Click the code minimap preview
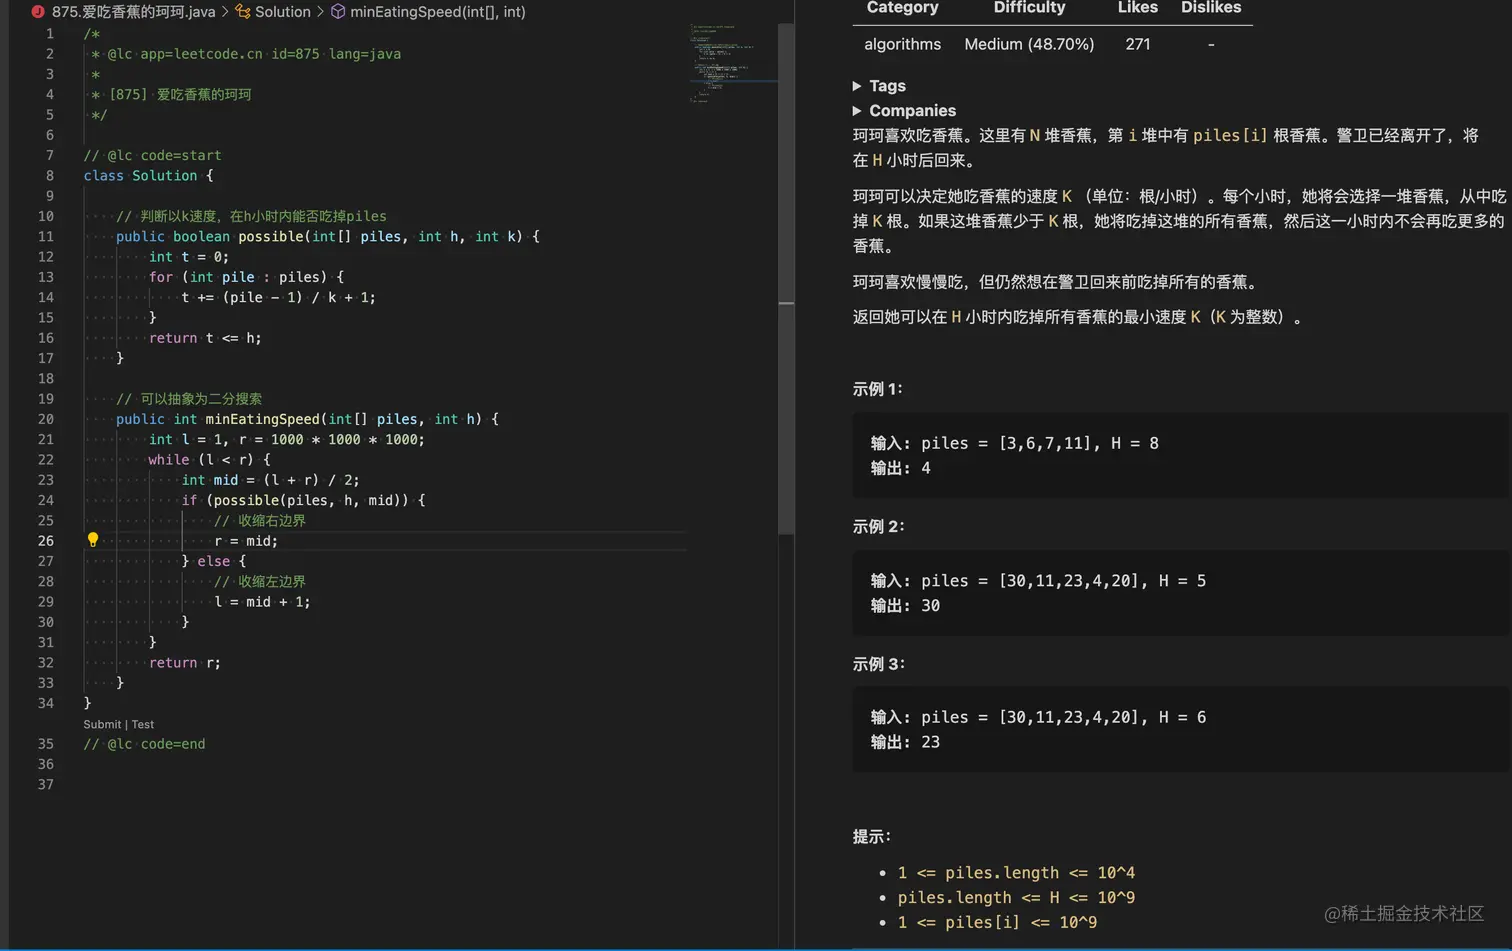 point(733,62)
